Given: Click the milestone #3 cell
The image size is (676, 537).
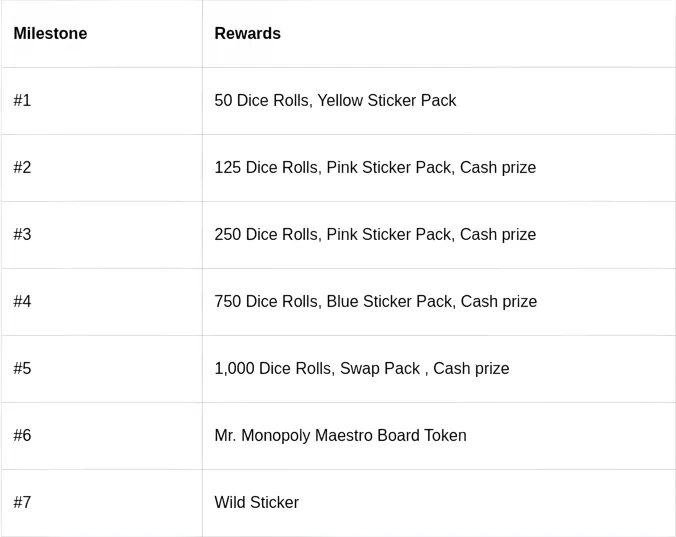Looking at the screenshot, I should [22, 235].
